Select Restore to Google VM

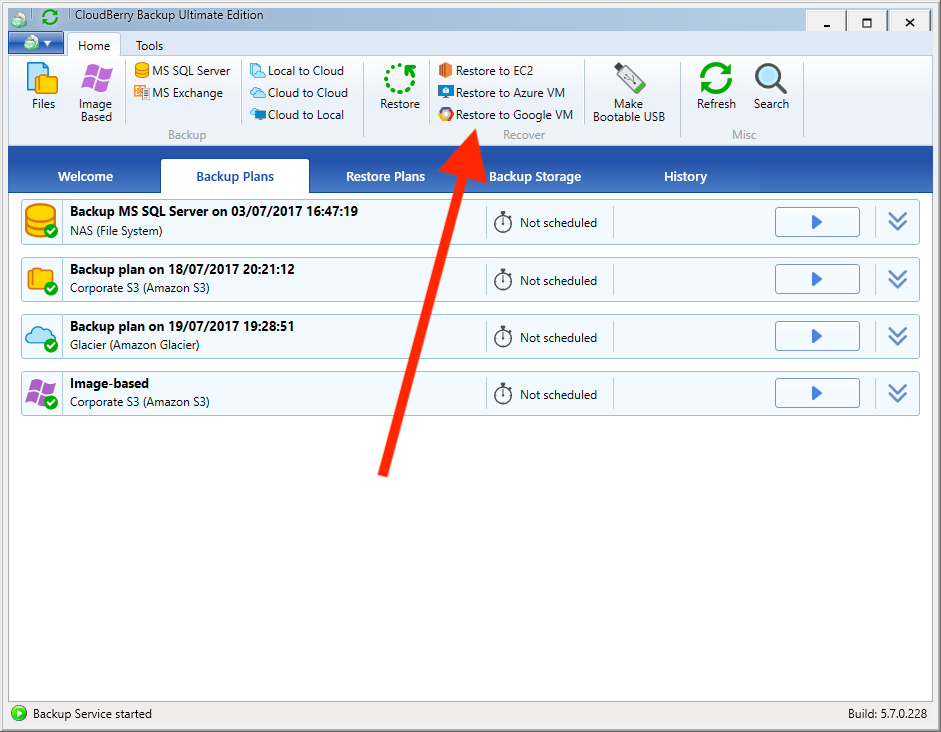(x=505, y=115)
